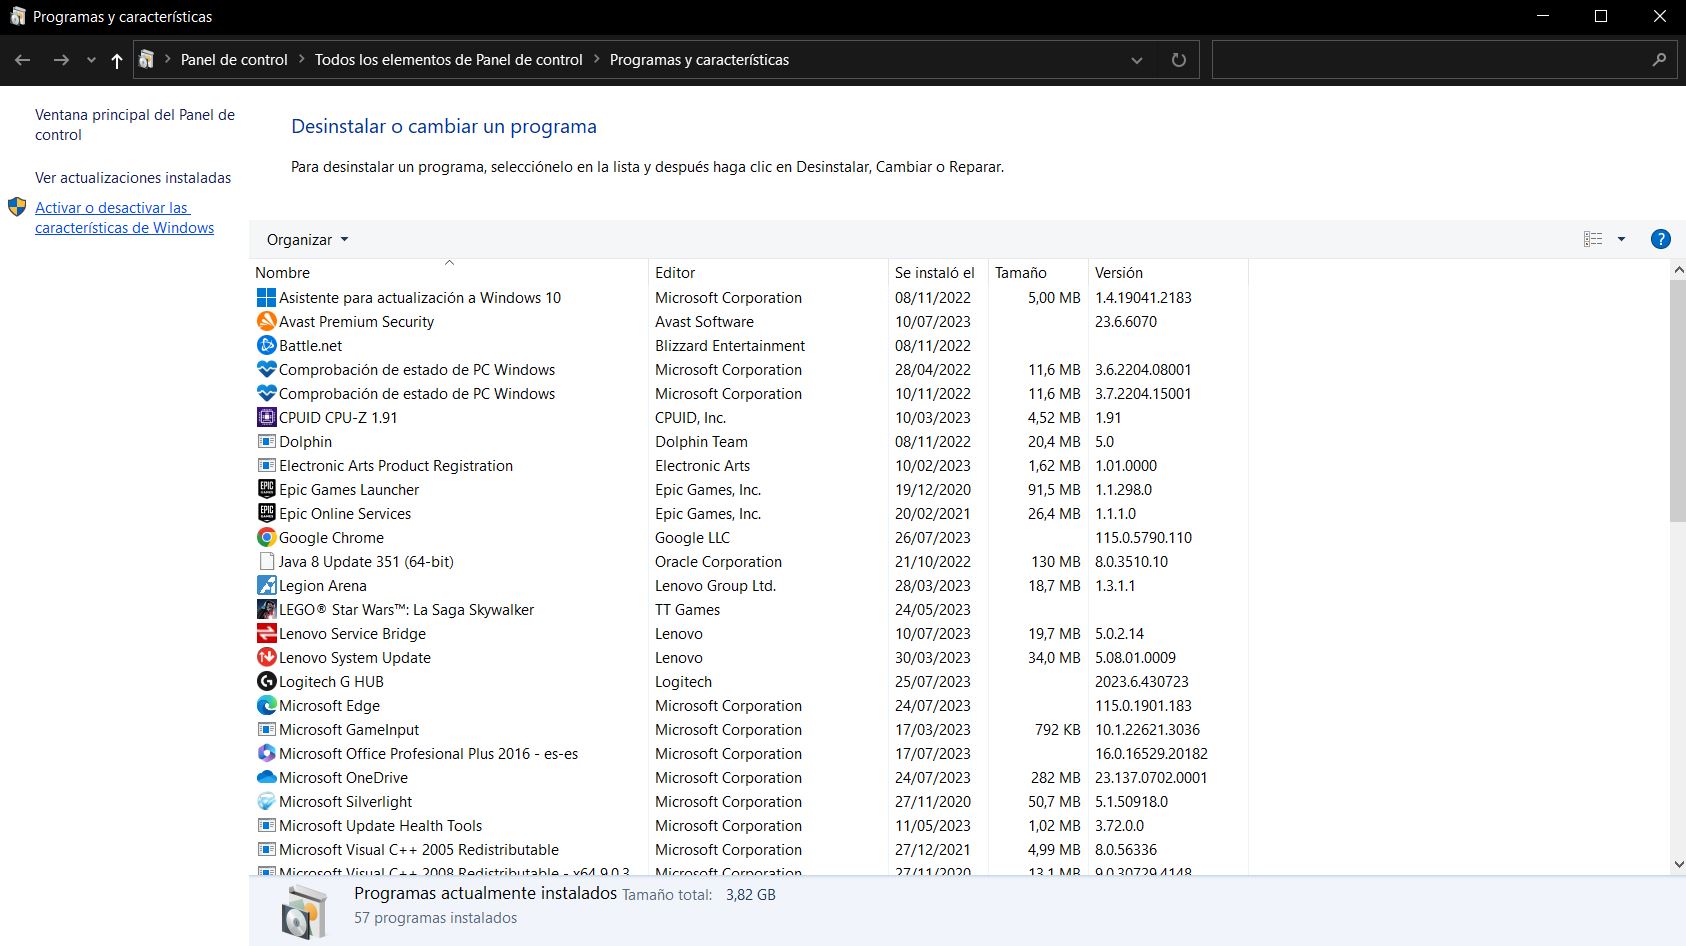Click the Battle.net program icon

[266, 345]
